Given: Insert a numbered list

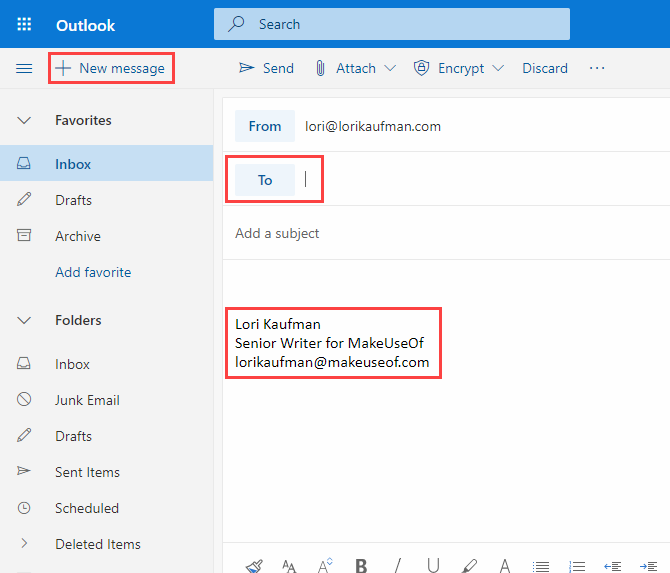Looking at the screenshot, I should pyautogui.click(x=577, y=565).
